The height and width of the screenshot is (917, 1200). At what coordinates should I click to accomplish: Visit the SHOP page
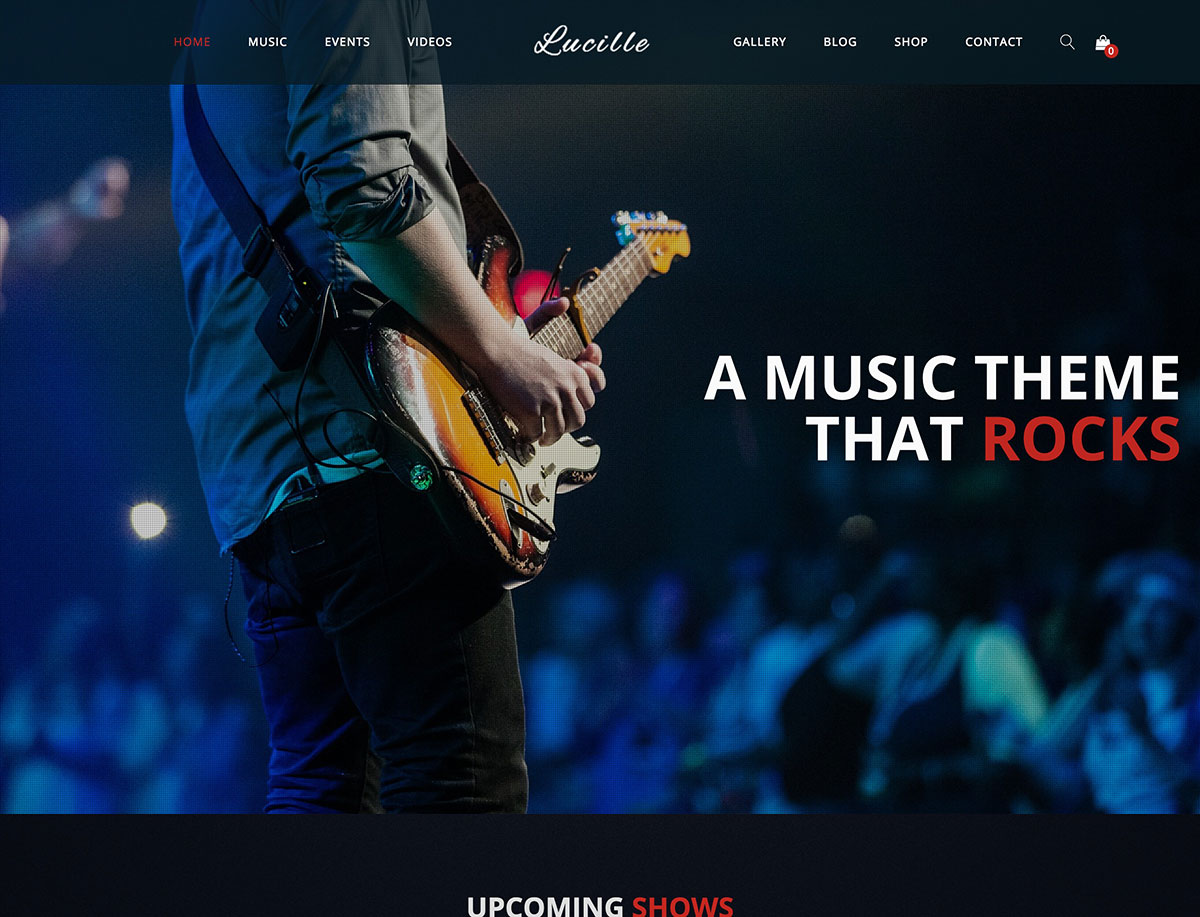click(x=910, y=42)
